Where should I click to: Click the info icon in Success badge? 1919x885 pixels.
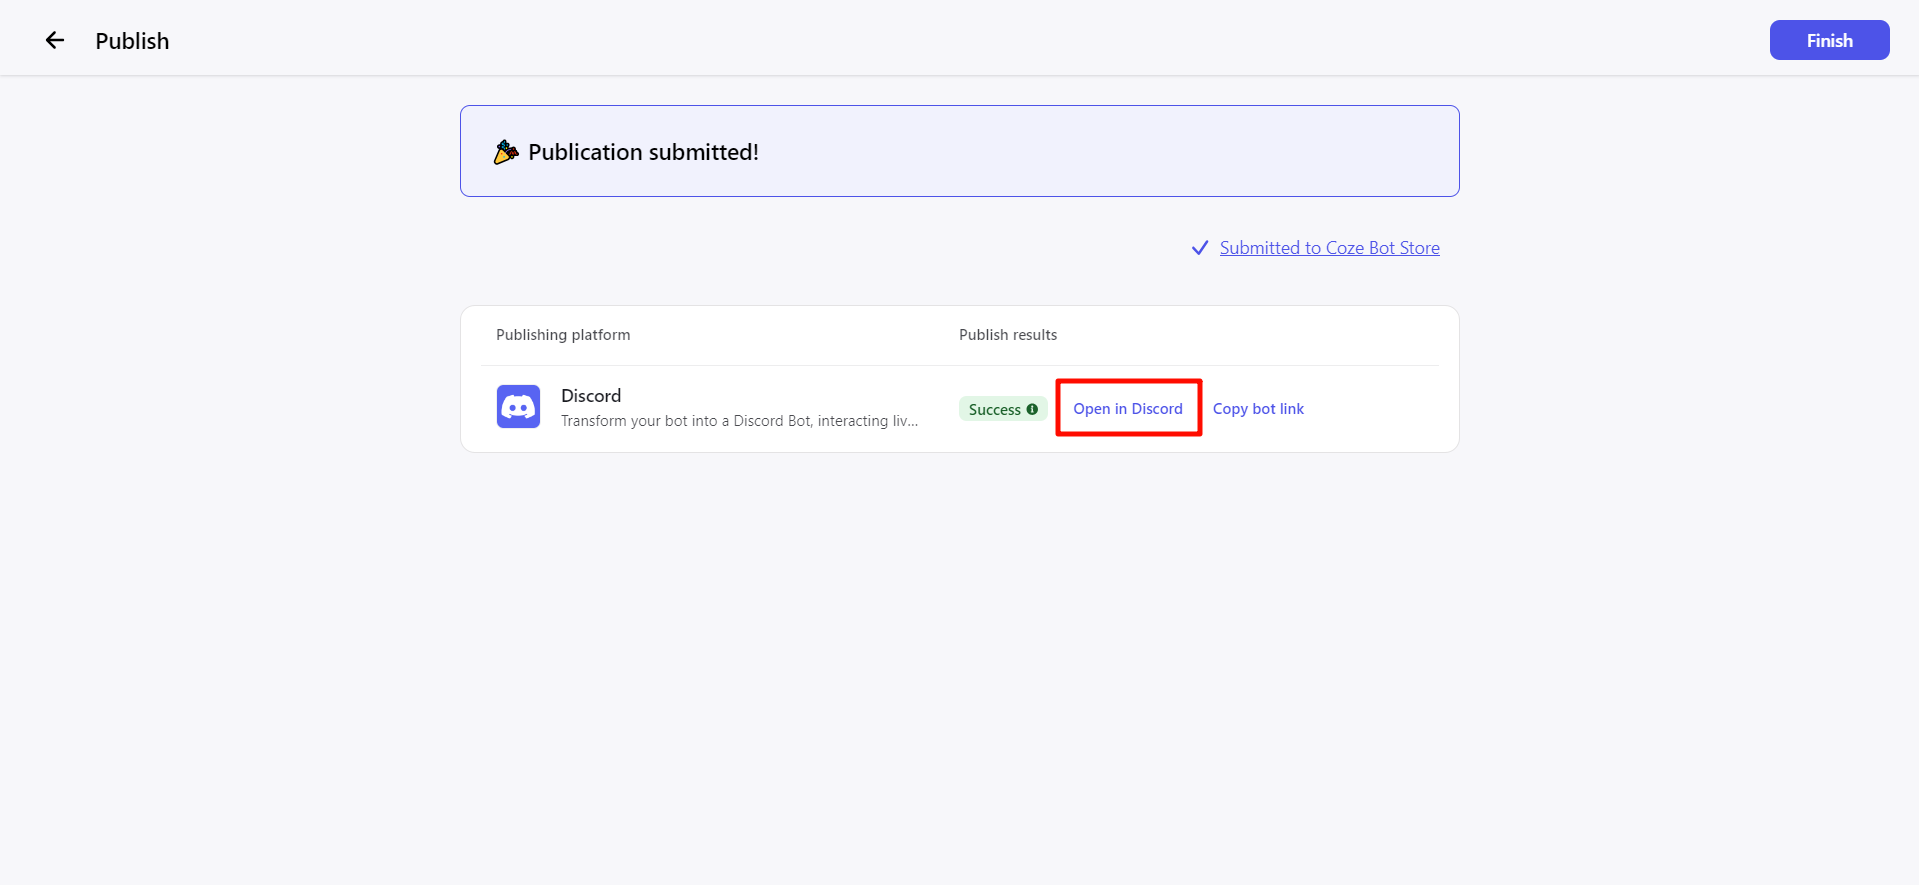point(1032,409)
